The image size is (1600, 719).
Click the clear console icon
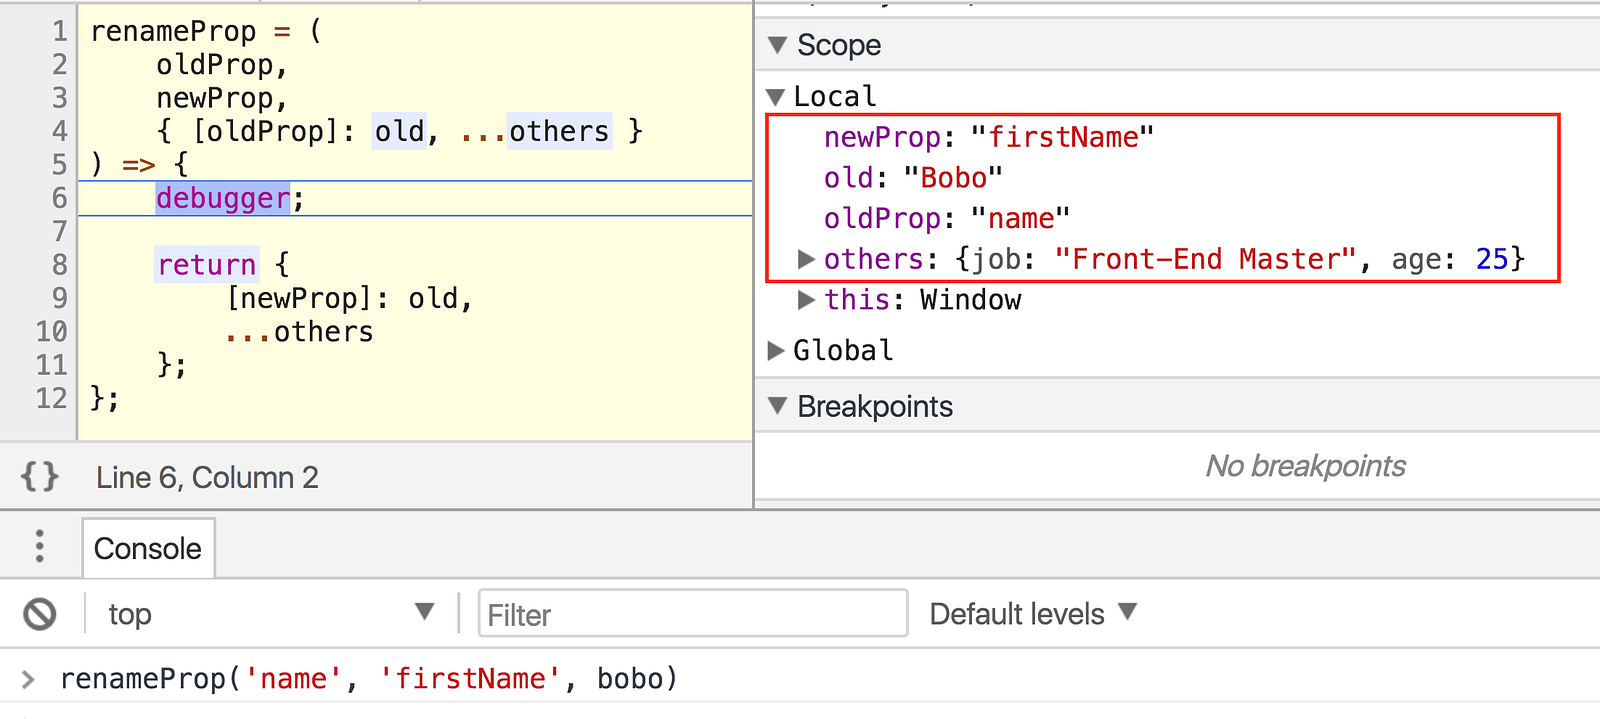tap(40, 614)
